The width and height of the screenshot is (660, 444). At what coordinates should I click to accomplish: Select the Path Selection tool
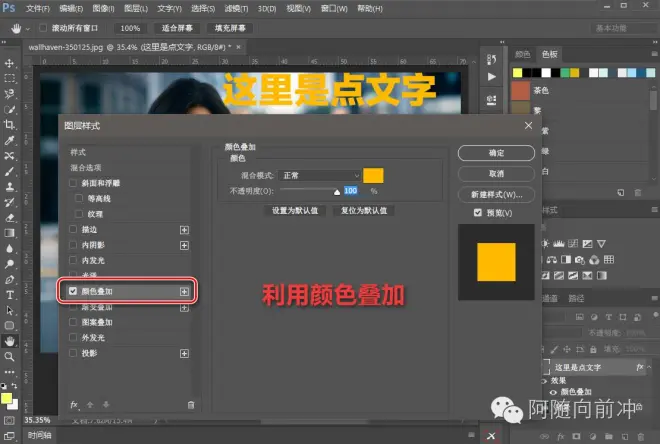tap(9, 311)
